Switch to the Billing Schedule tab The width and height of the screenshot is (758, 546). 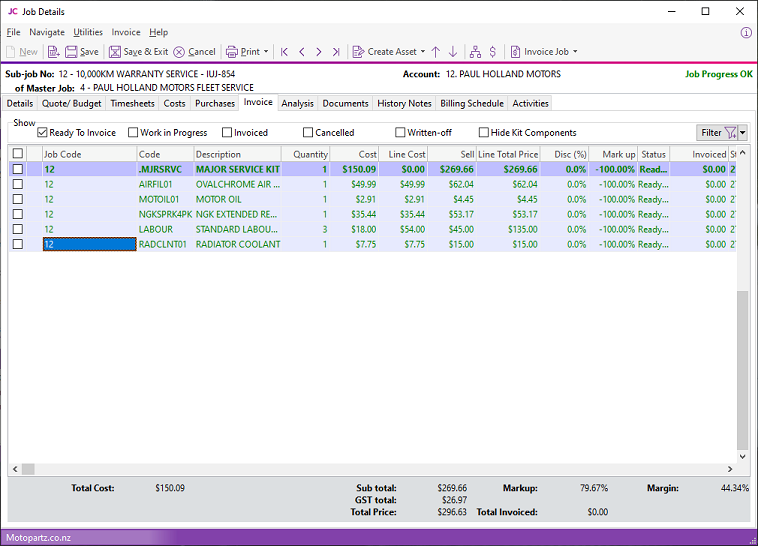(472, 103)
